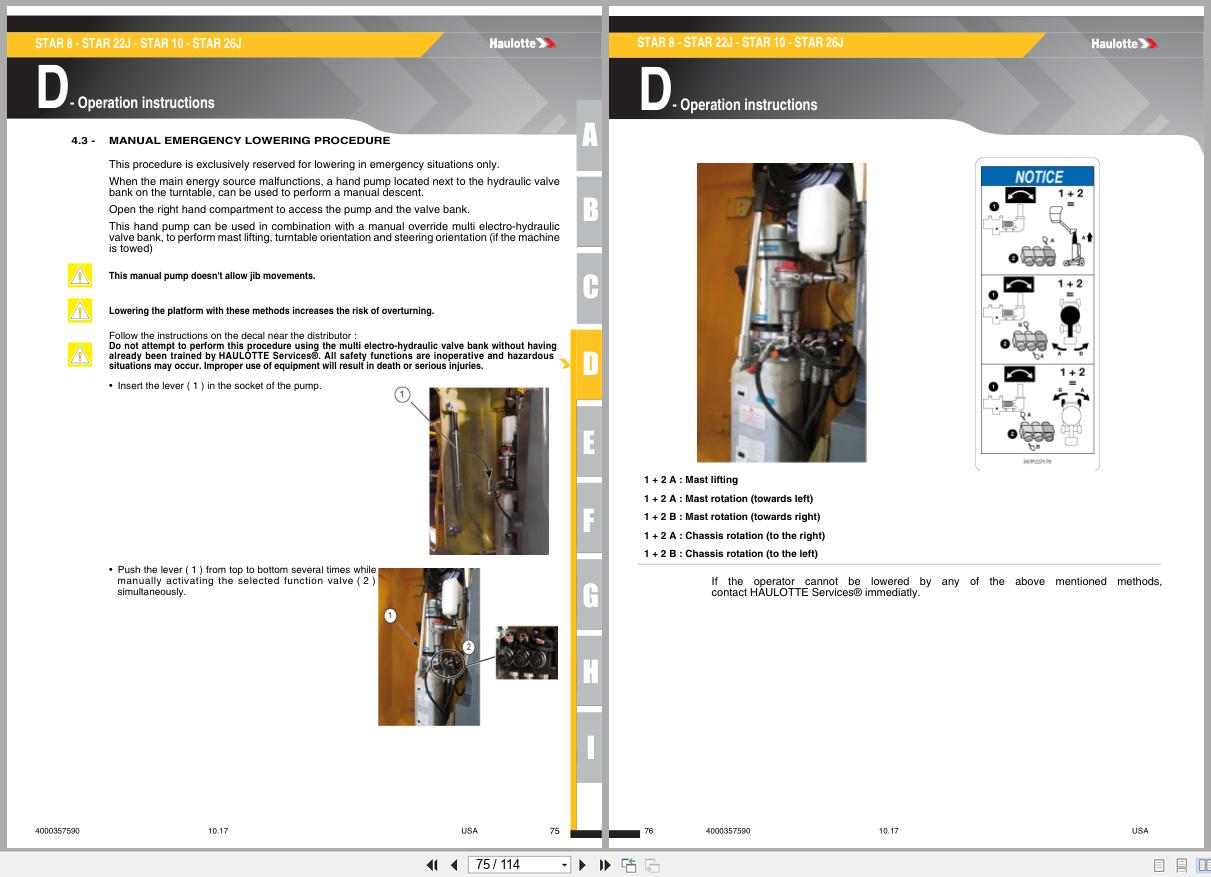Viewport: 1211px width, 877px height.
Task: Select section tab H
Action: tap(589, 672)
